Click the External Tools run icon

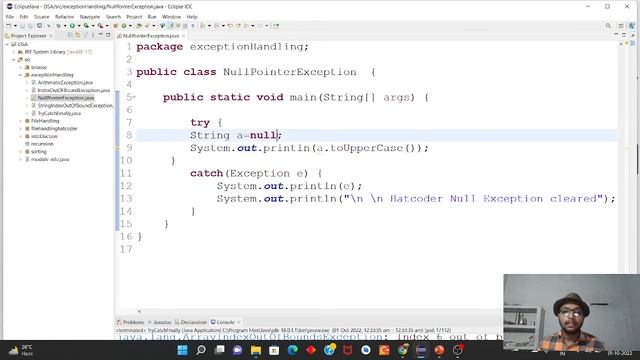[100, 26]
